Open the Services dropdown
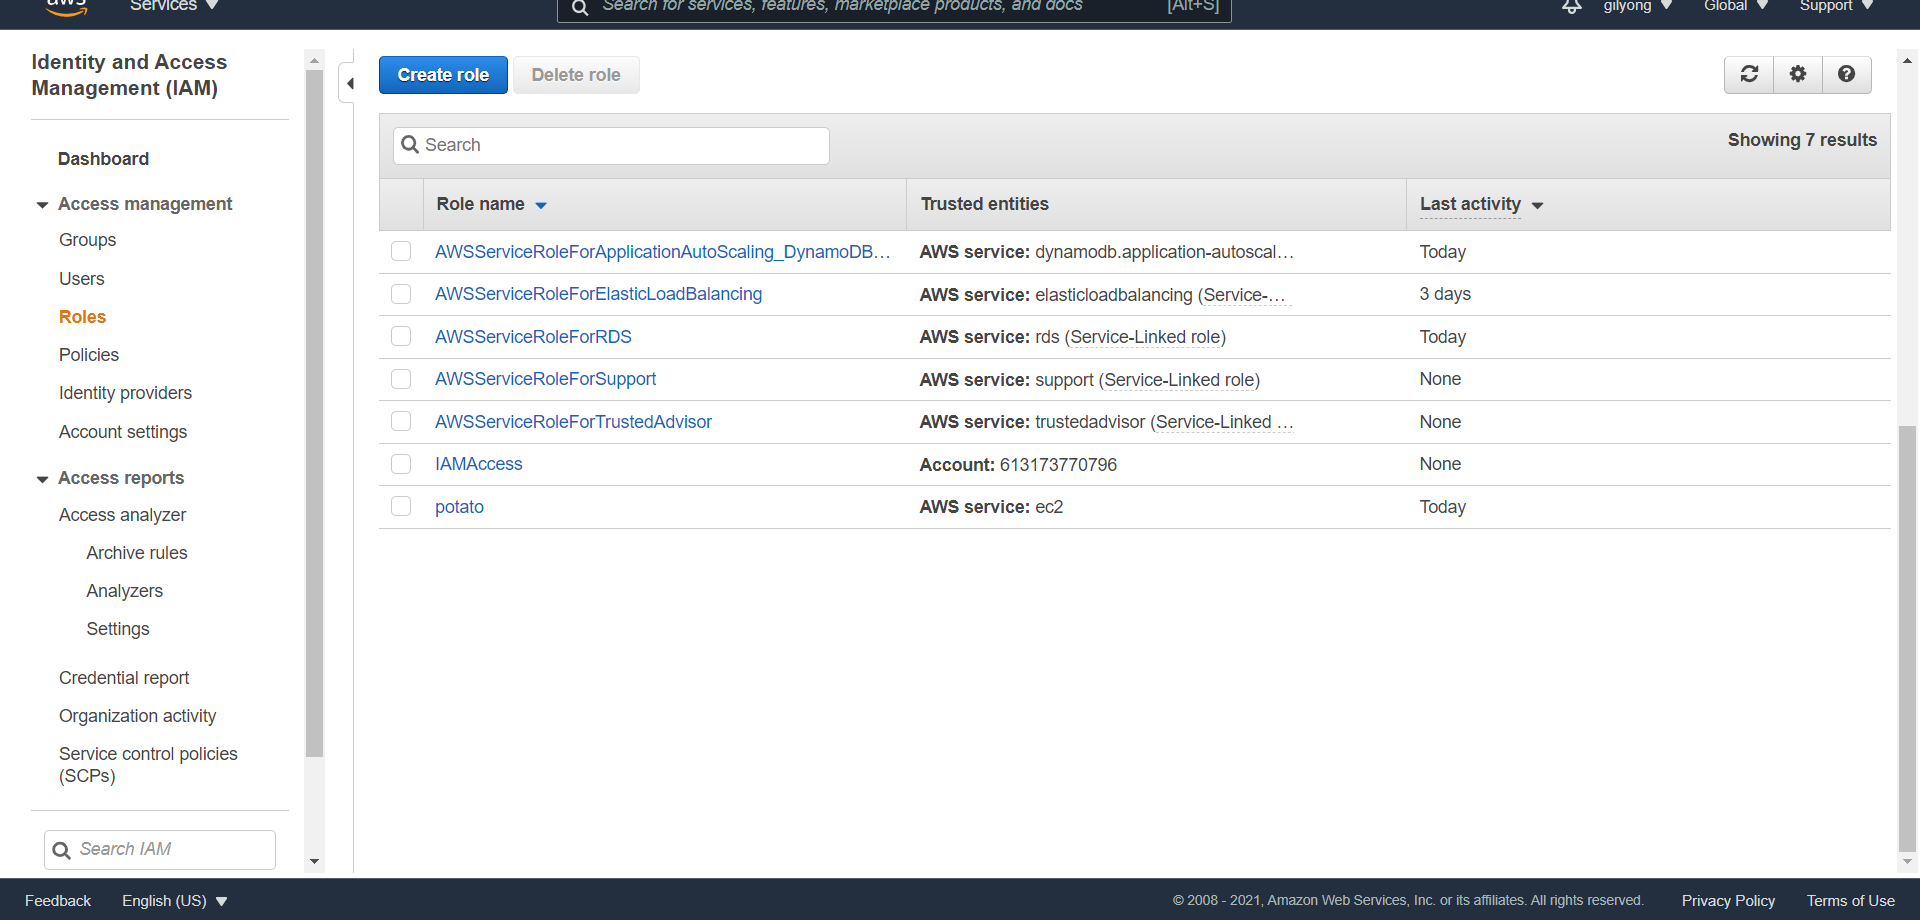Image resolution: width=1920 pixels, height=920 pixels. (x=174, y=6)
